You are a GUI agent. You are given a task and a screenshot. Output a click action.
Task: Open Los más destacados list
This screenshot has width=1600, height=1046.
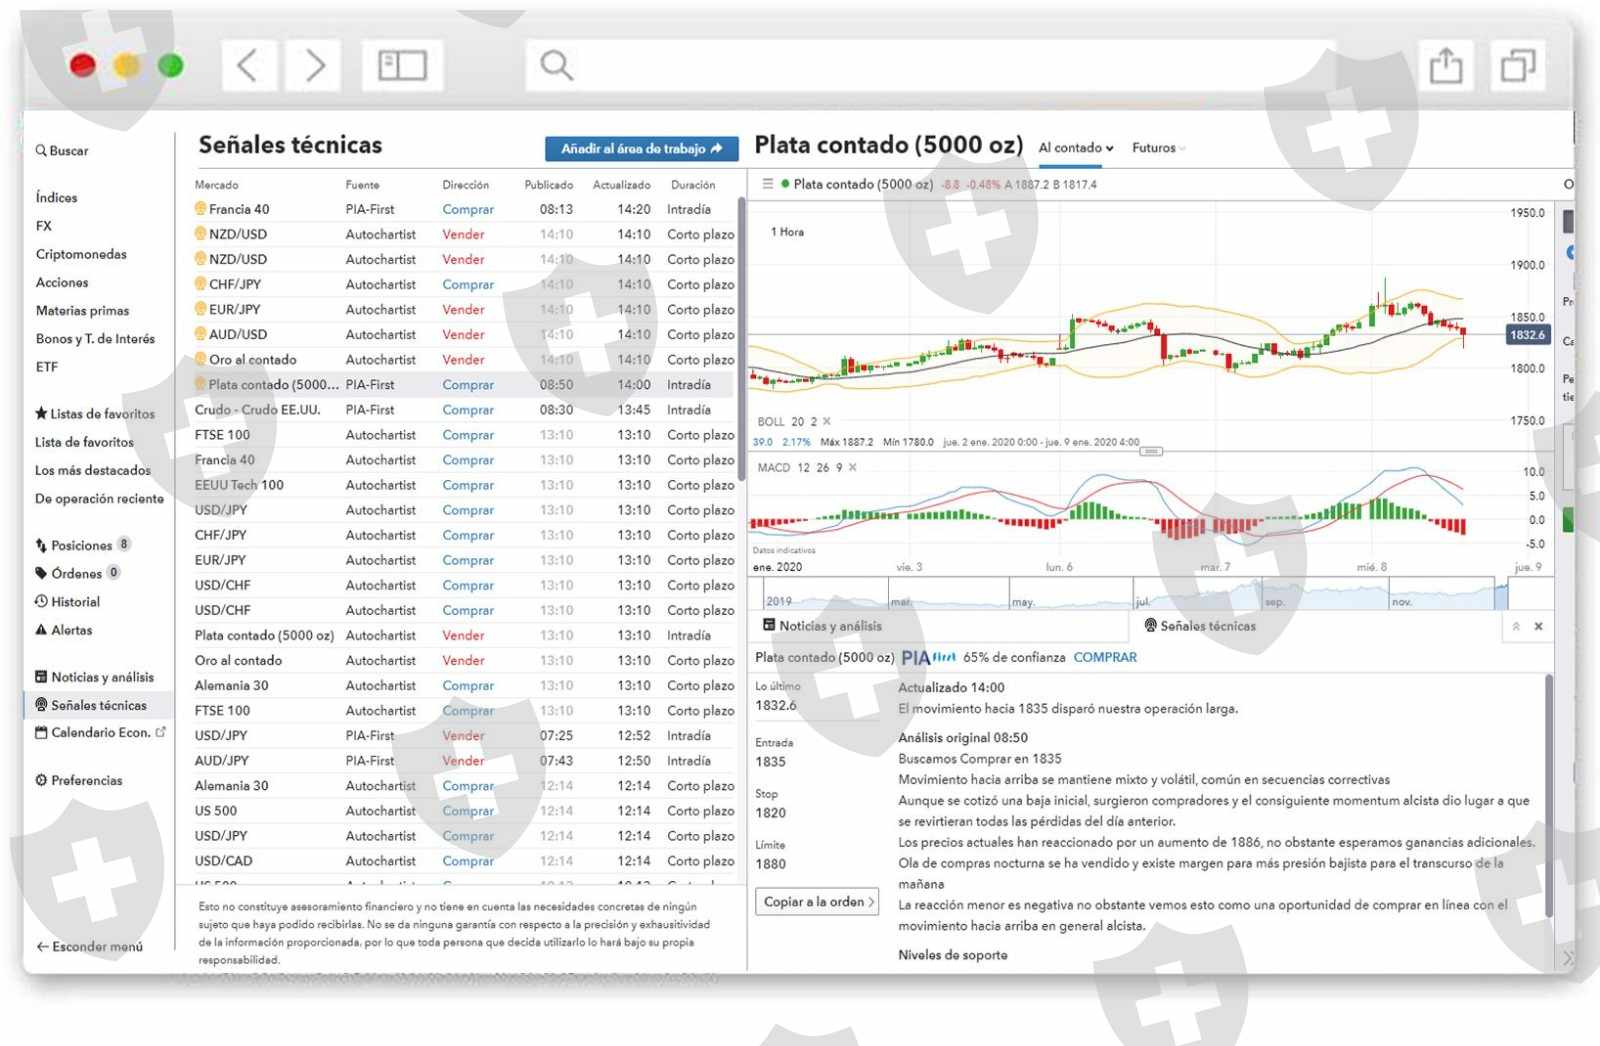coord(93,470)
